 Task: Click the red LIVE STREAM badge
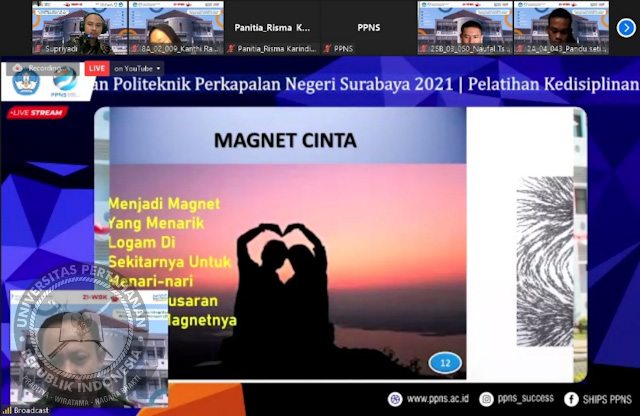37,113
